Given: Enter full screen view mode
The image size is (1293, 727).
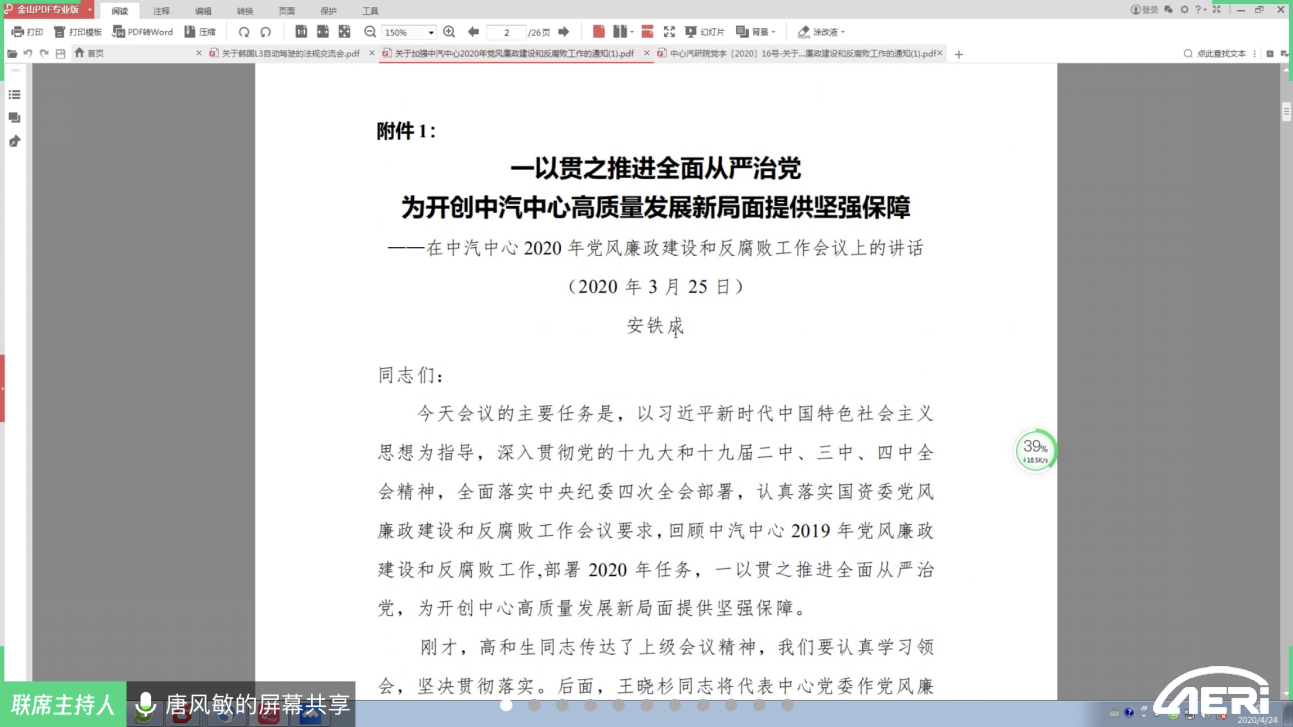Looking at the screenshot, I should pos(669,32).
